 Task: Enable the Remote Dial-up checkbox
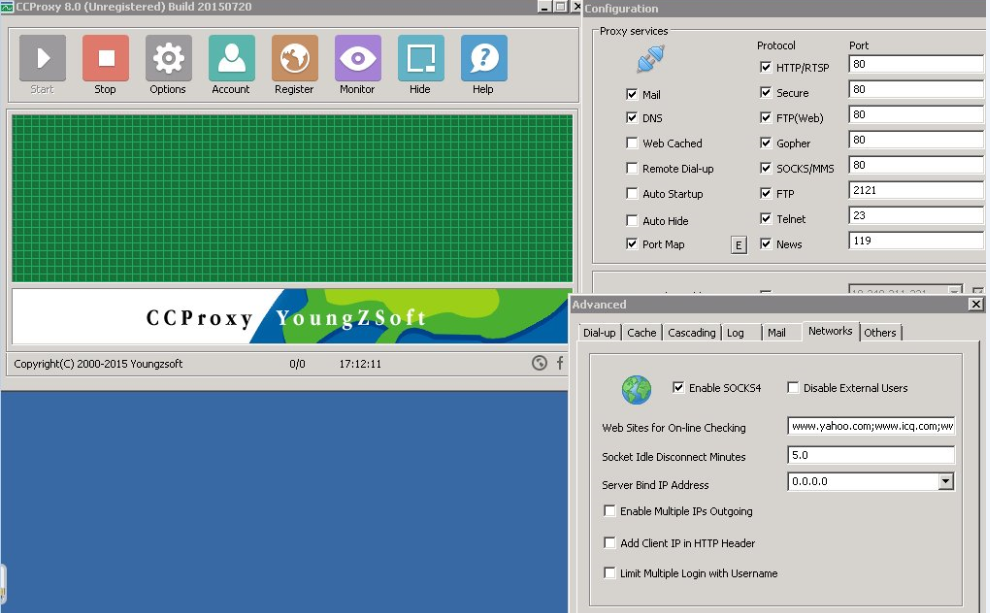tap(631, 168)
